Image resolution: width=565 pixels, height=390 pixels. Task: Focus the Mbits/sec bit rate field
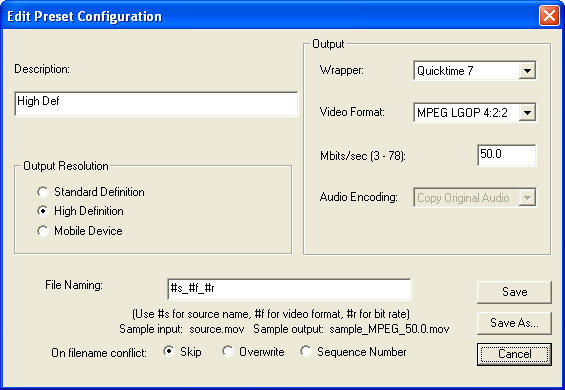coord(507,155)
